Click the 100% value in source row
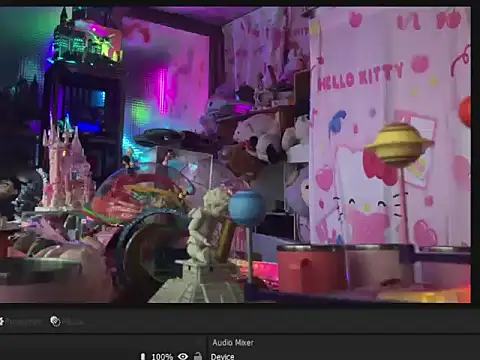Screen dimensions: 480x360 [162, 357]
